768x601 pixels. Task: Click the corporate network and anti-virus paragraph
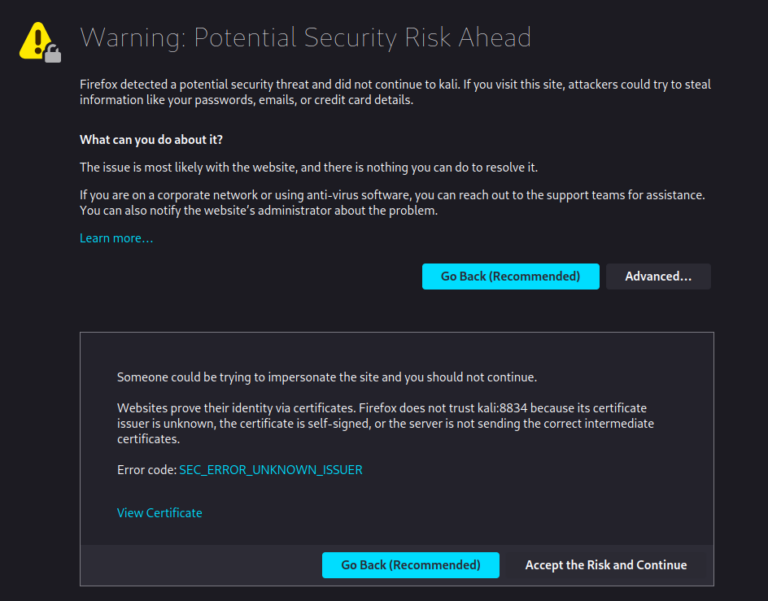[392, 194]
